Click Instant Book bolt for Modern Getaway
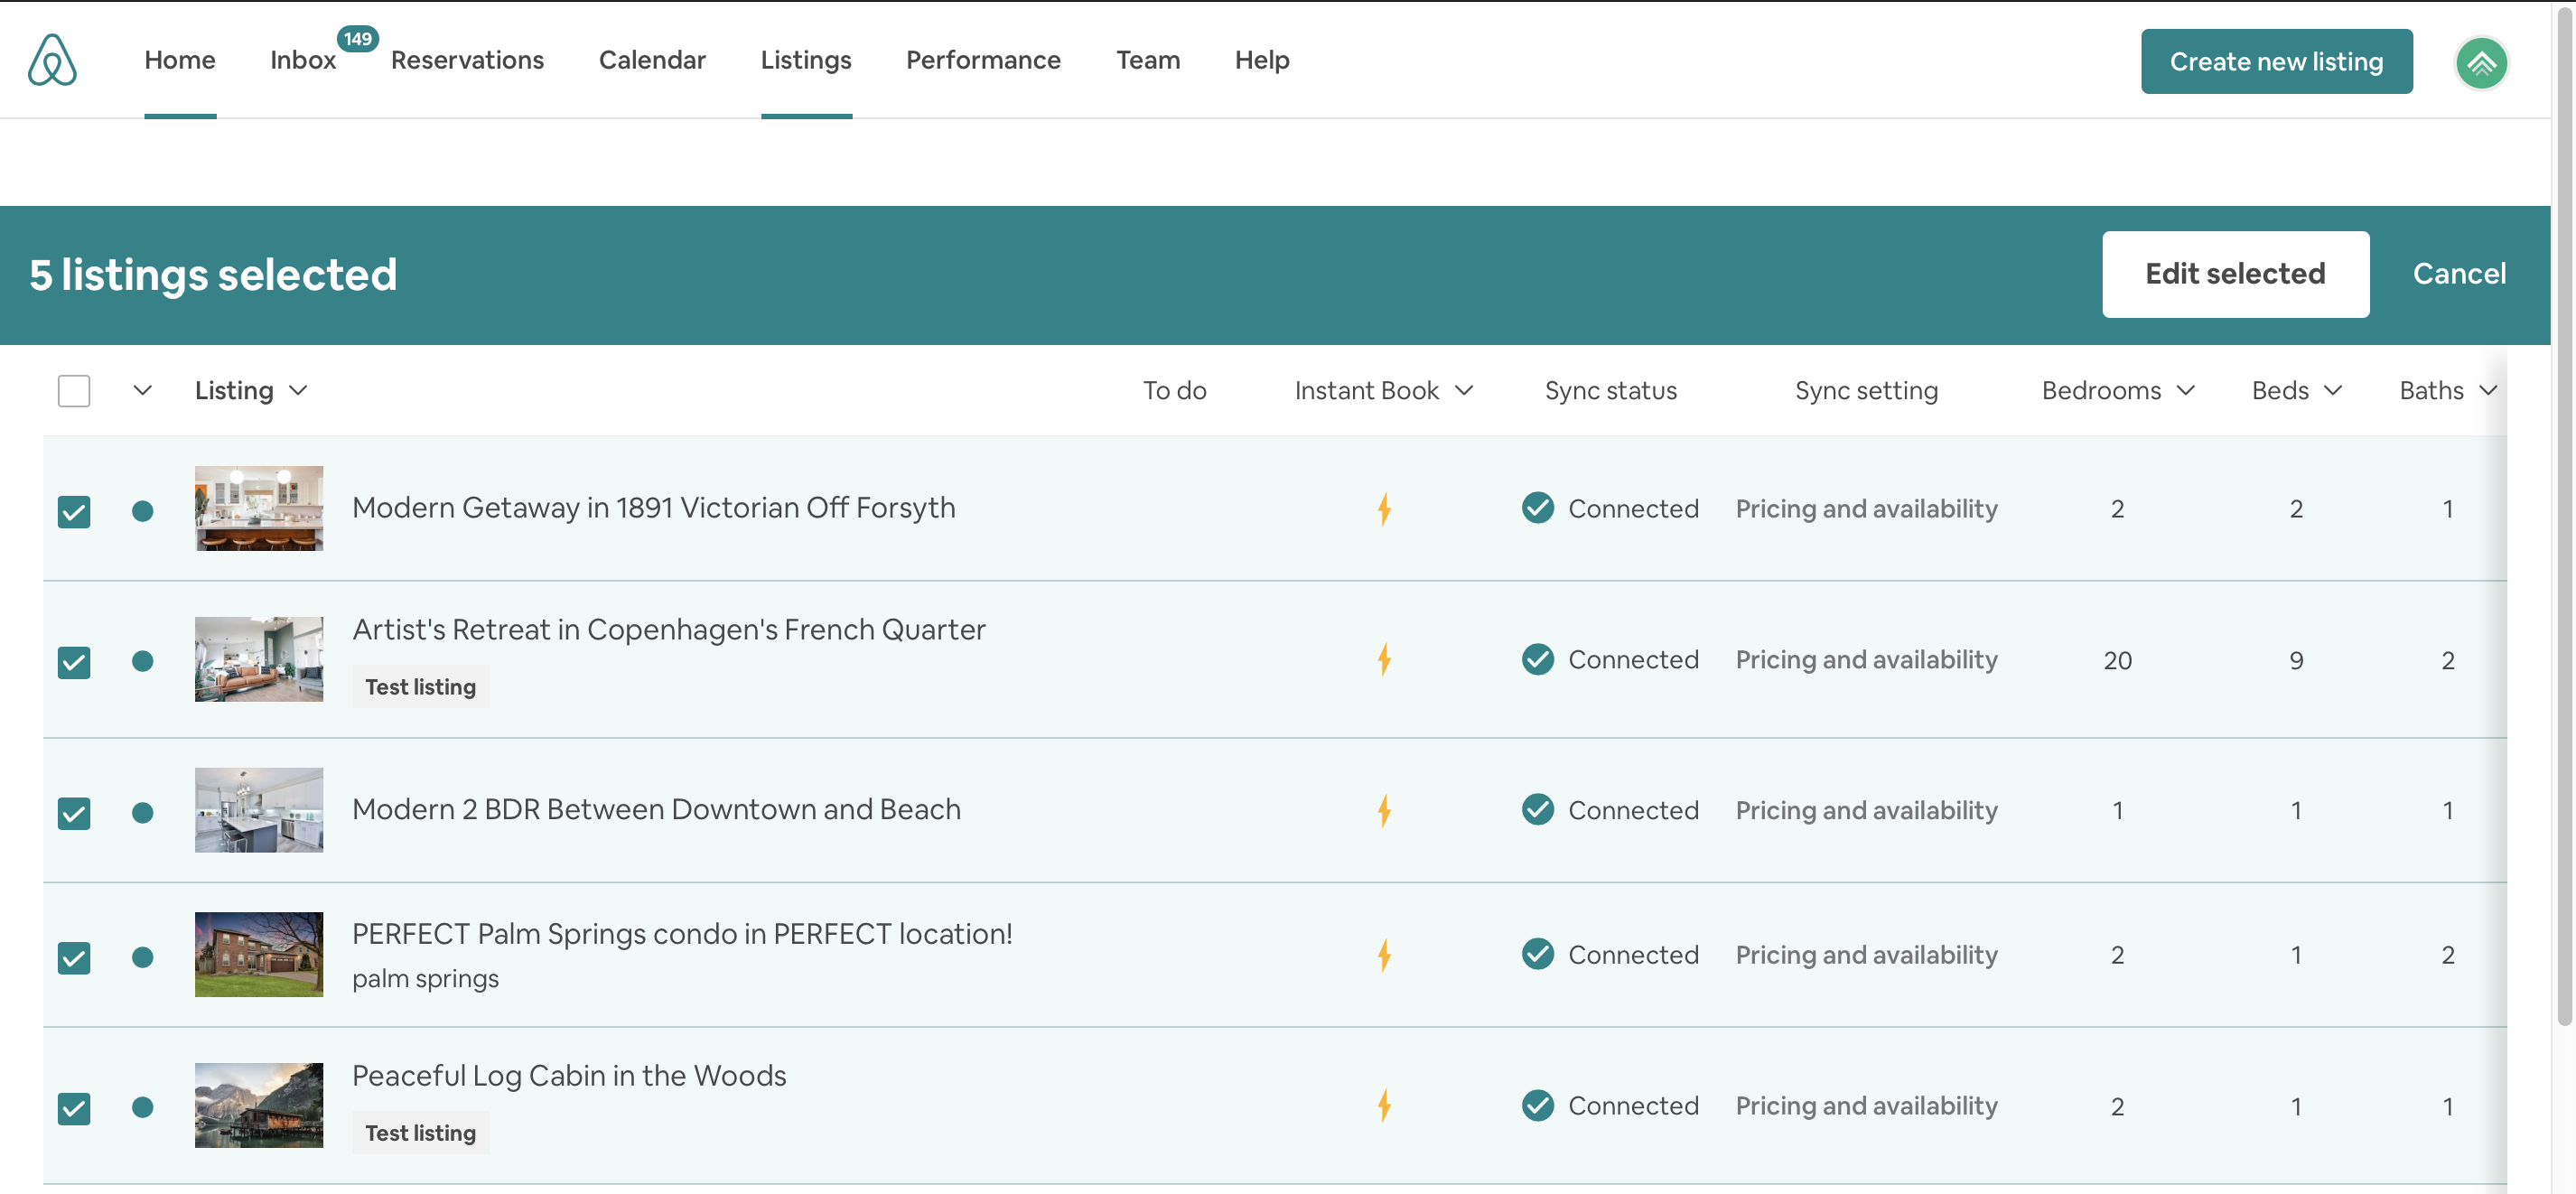The width and height of the screenshot is (2576, 1194). [x=1384, y=509]
